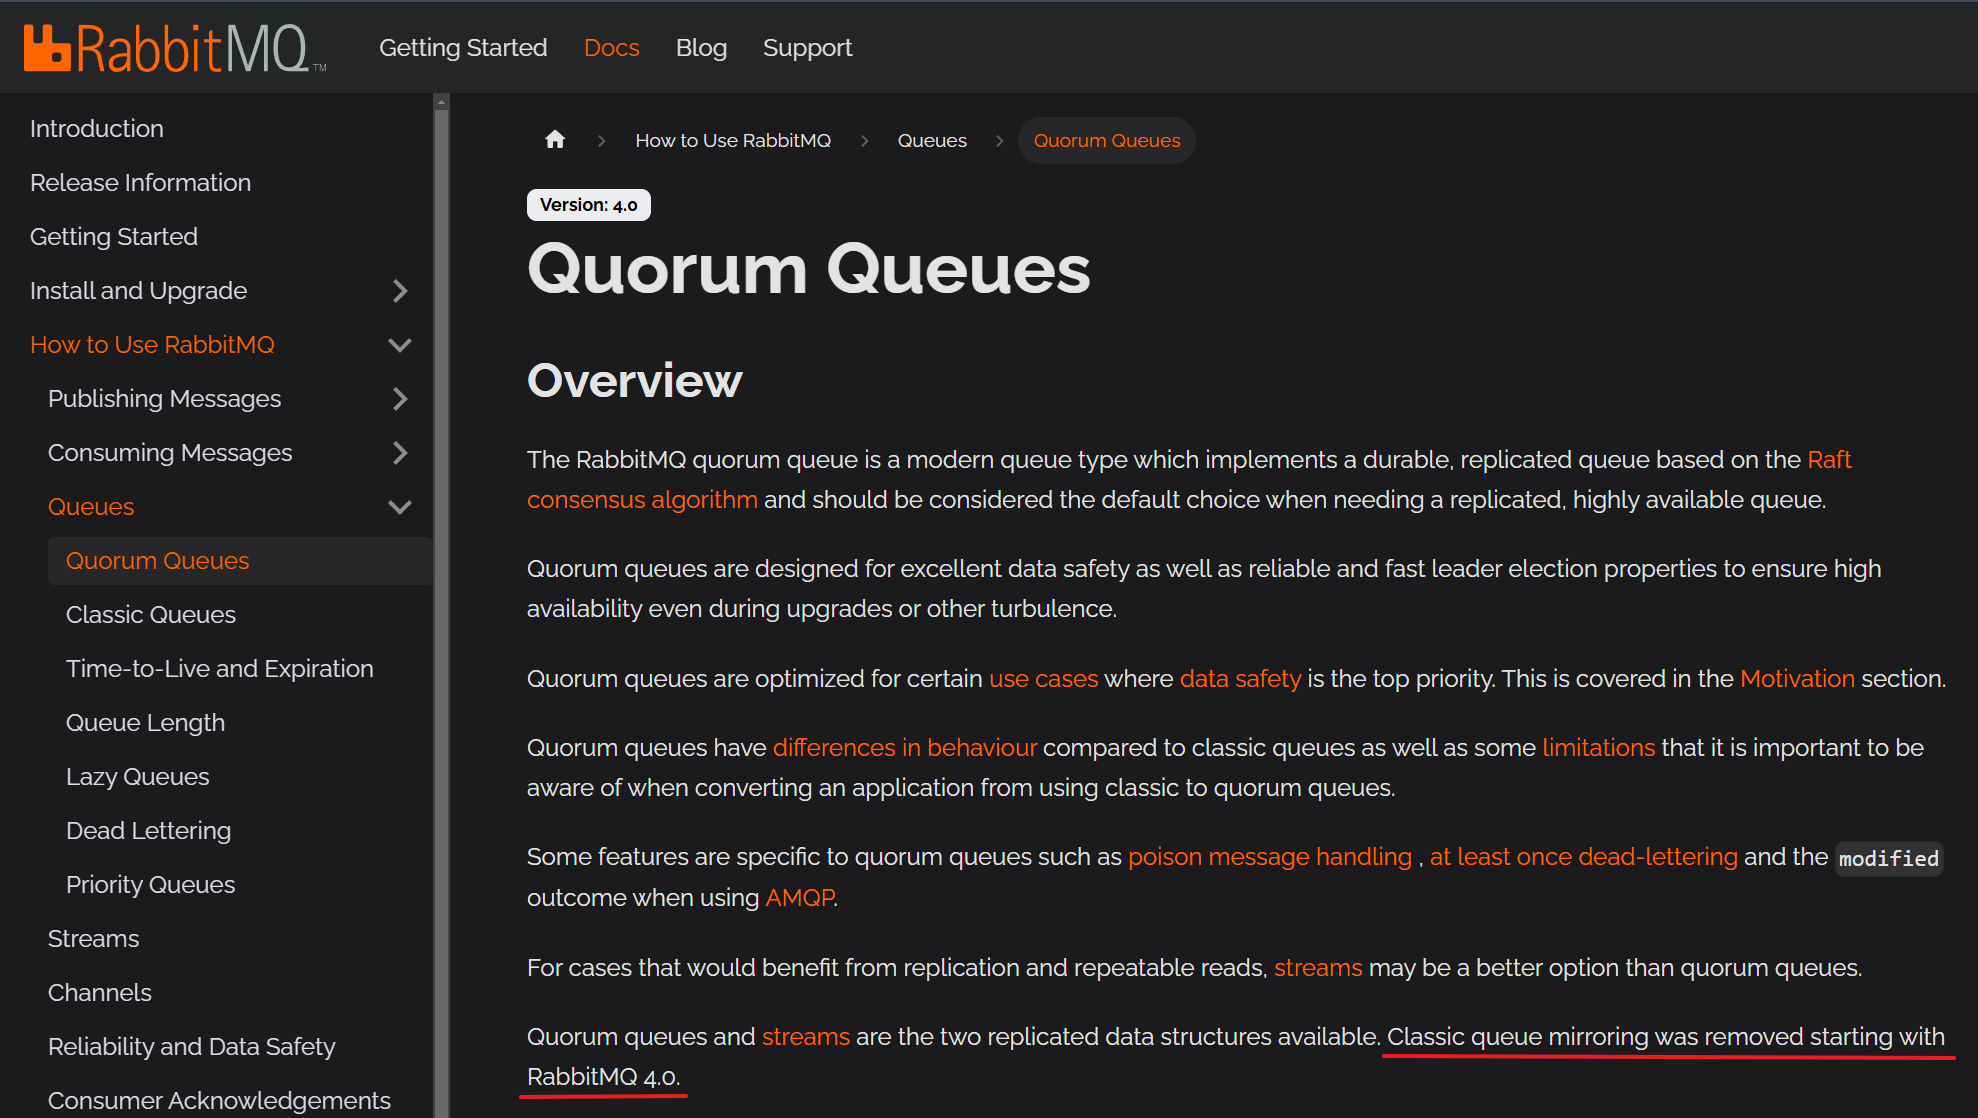Open Publishing Messages sidebar link
The height and width of the screenshot is (1118, 1978).
165,399
